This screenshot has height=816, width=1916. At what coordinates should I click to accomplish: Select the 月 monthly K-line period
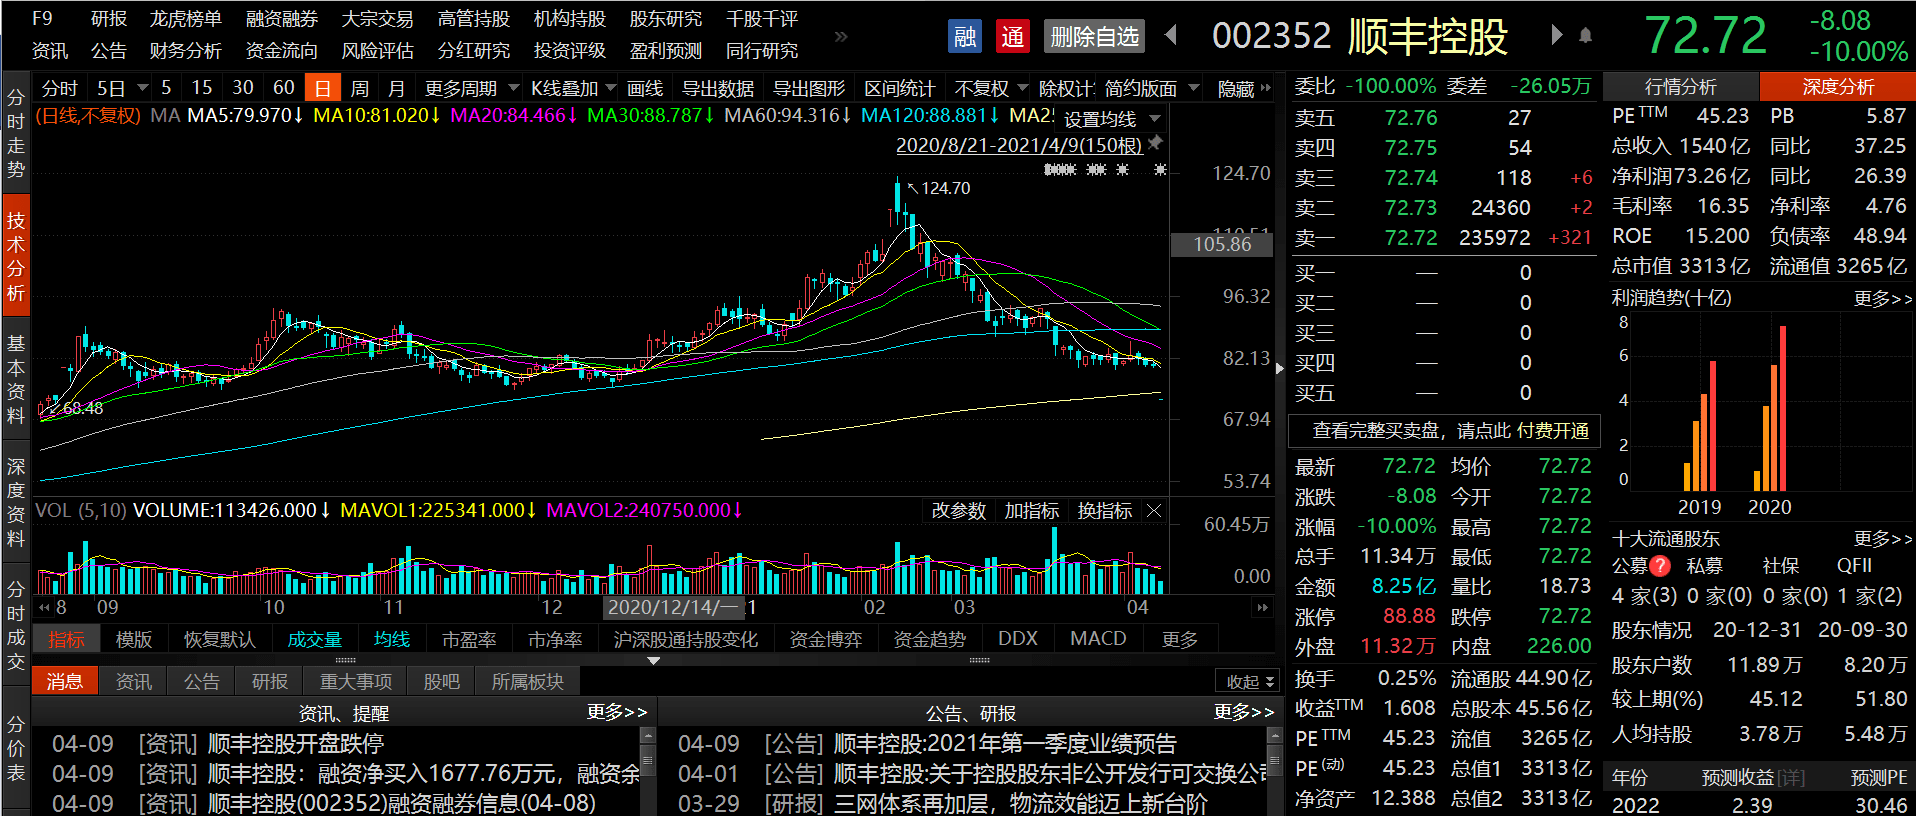tap(396, 88)
